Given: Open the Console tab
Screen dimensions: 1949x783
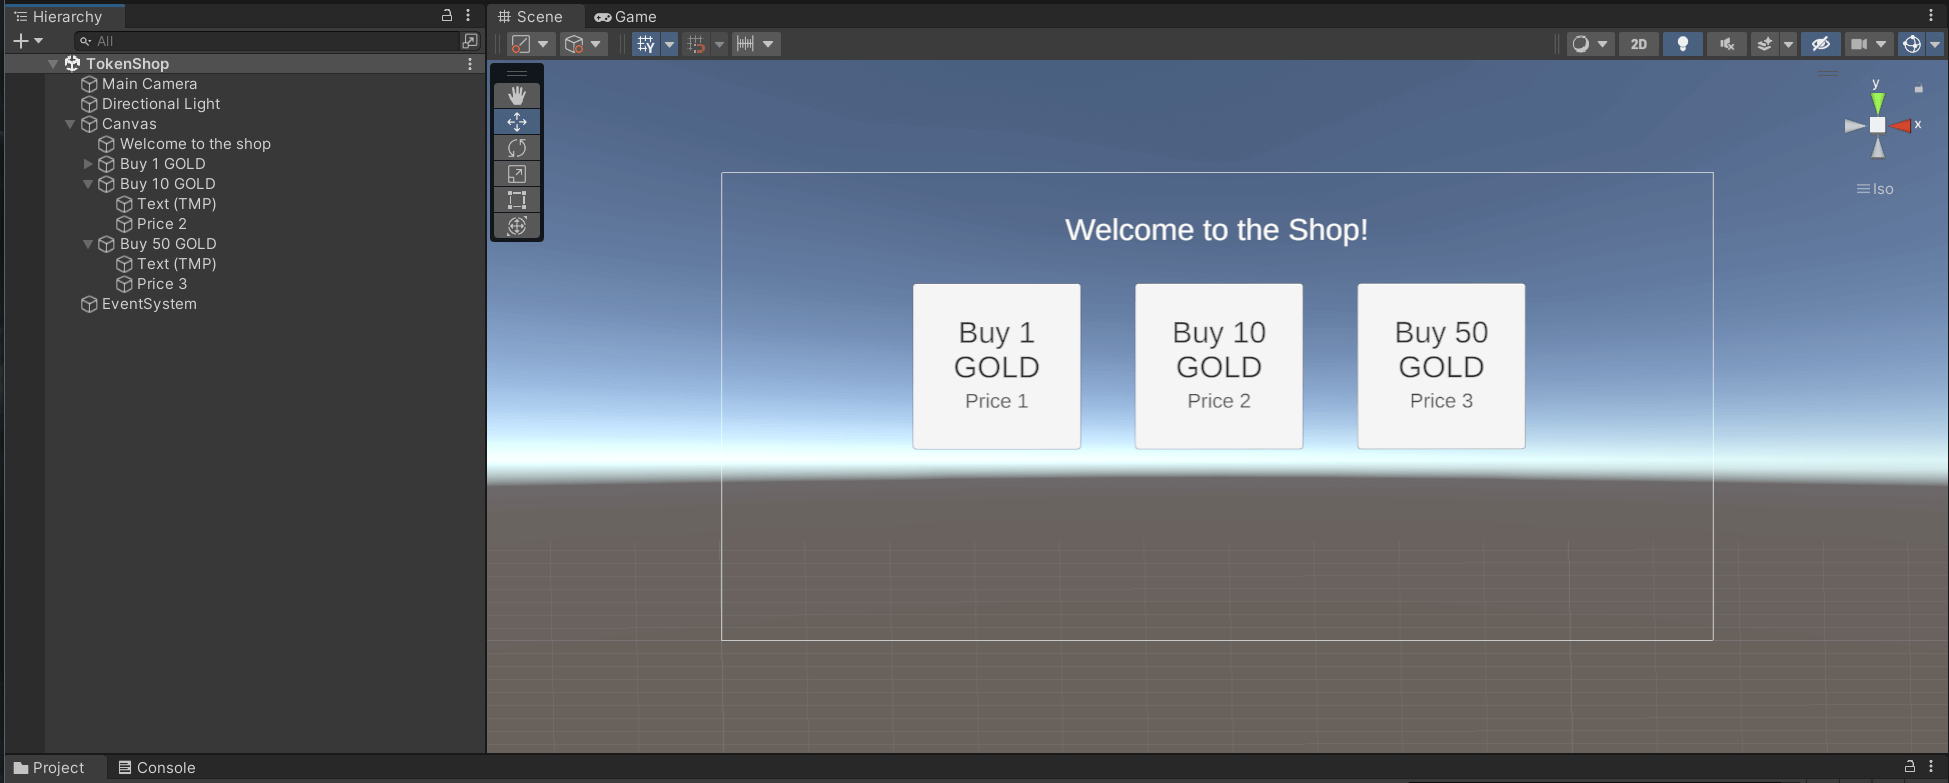Looking at the screenshot, I should (x=157, y=767).
